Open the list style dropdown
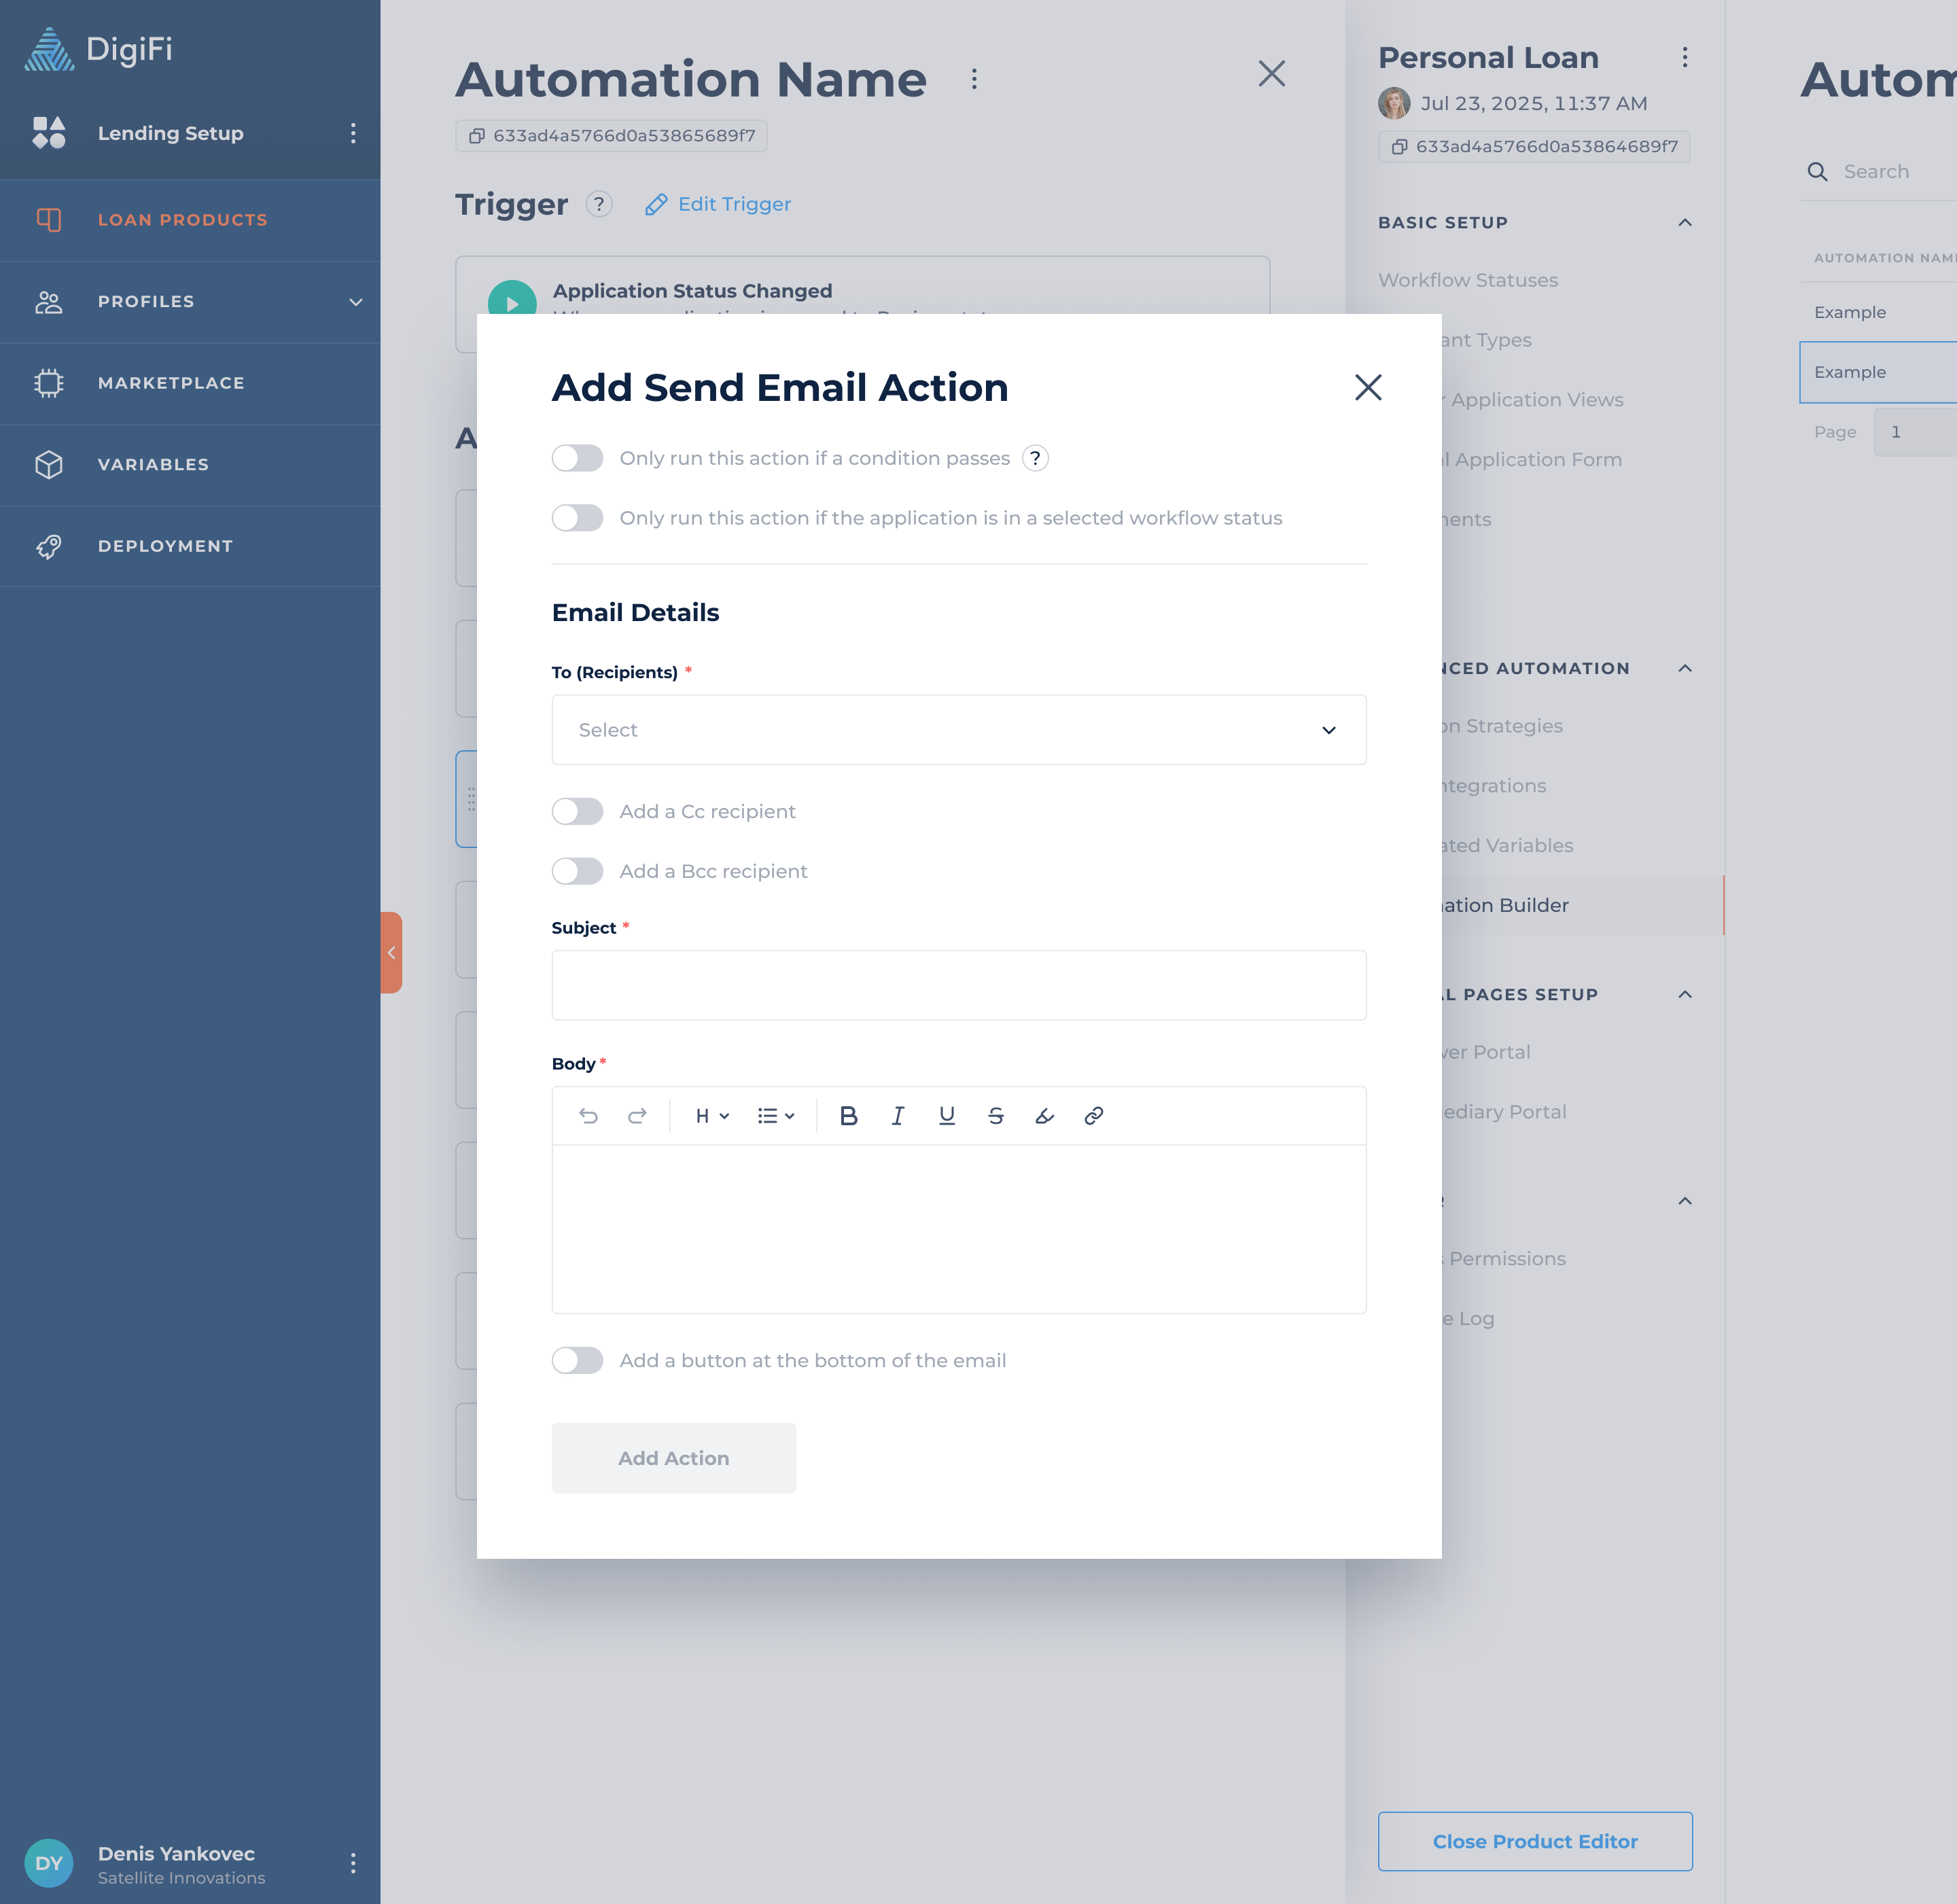Viewport: 1957px width, 1904px height. (775, 1116)
